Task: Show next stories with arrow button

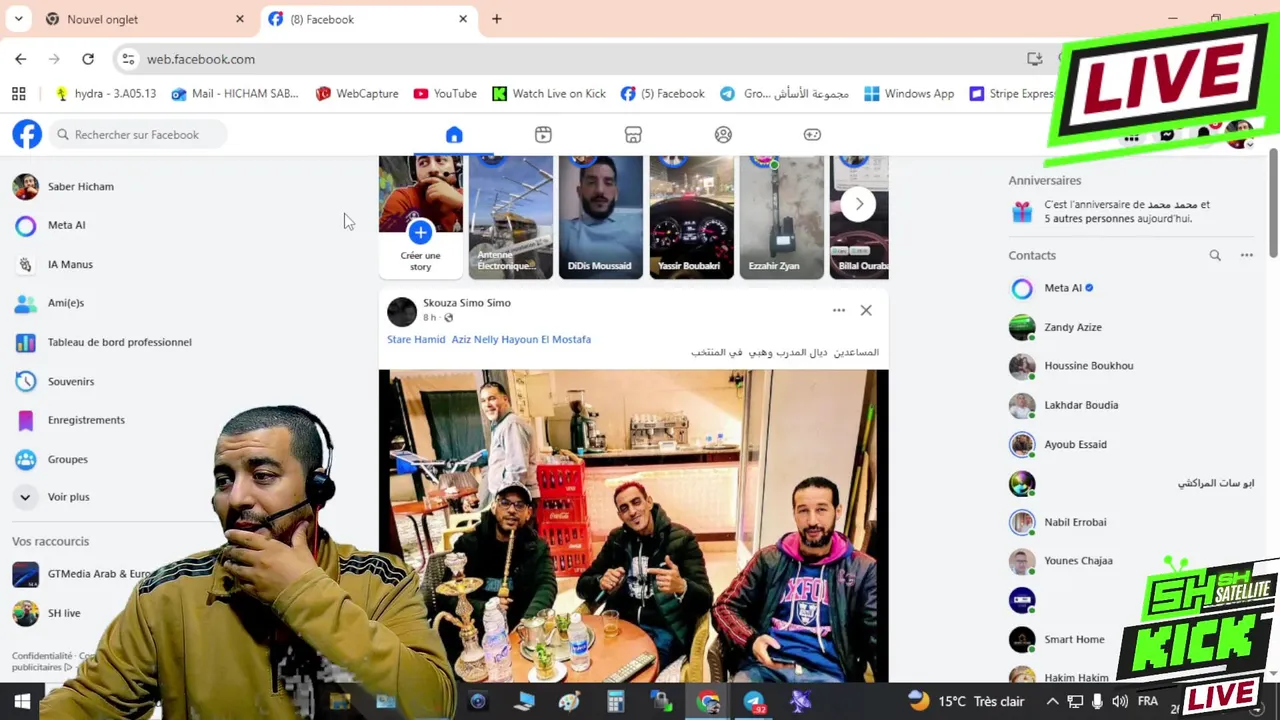Action: [x=858, y=204]
